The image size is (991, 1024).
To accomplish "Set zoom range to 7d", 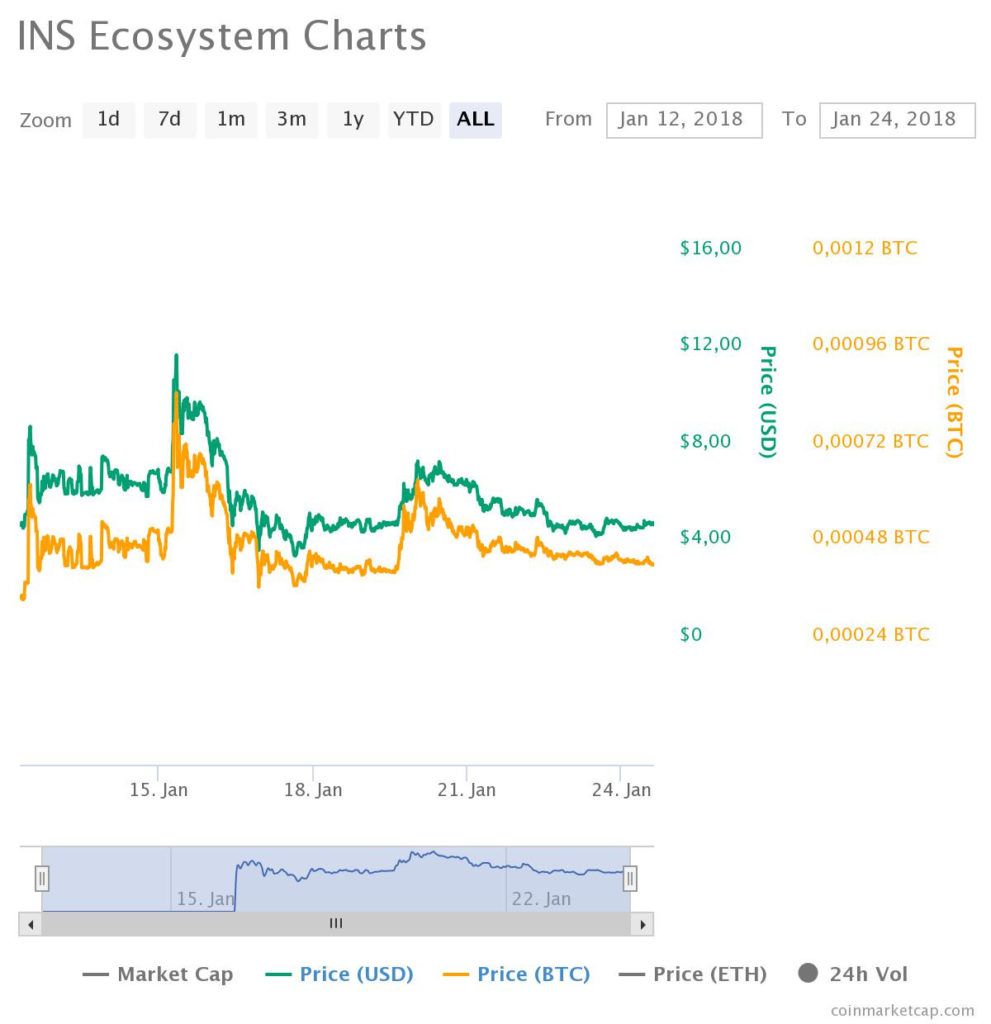I will click(170, 120).
